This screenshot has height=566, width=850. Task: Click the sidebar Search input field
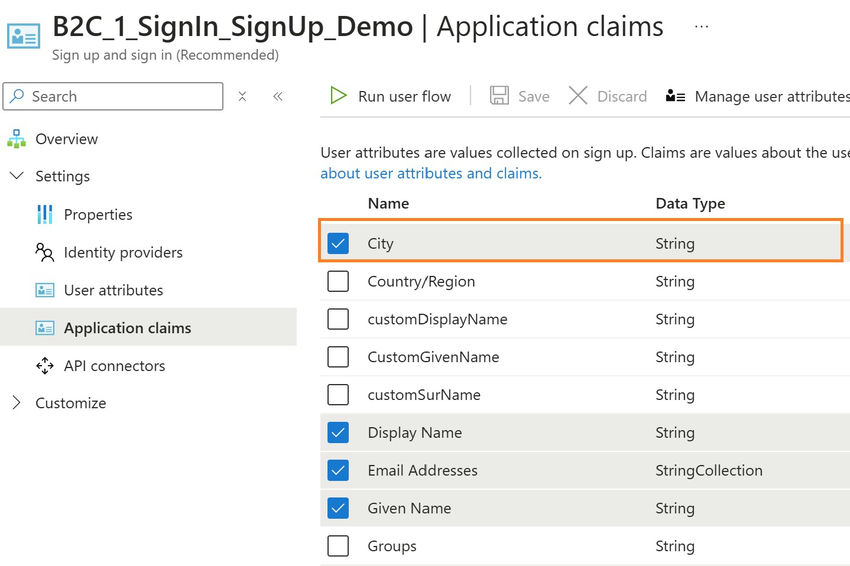pos(113,97)
